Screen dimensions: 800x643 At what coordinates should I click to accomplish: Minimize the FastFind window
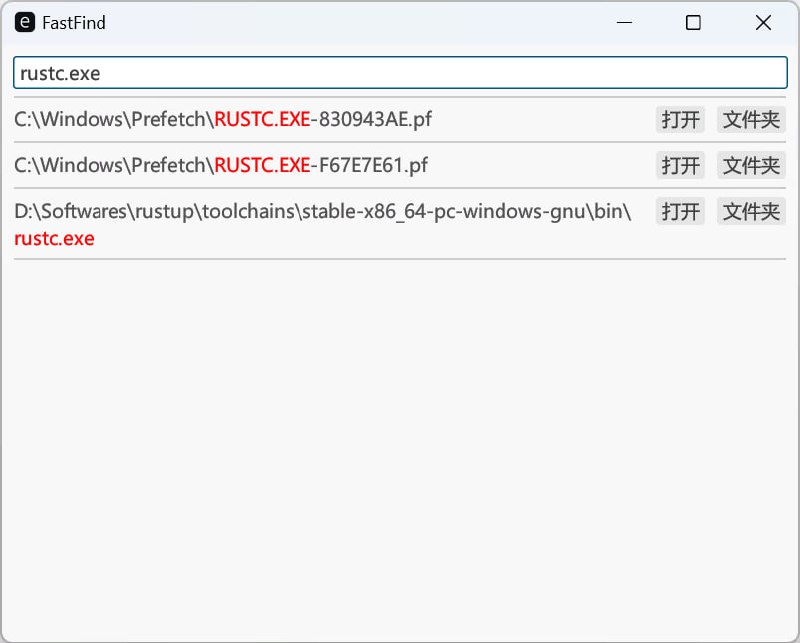(x=625, y=22)
